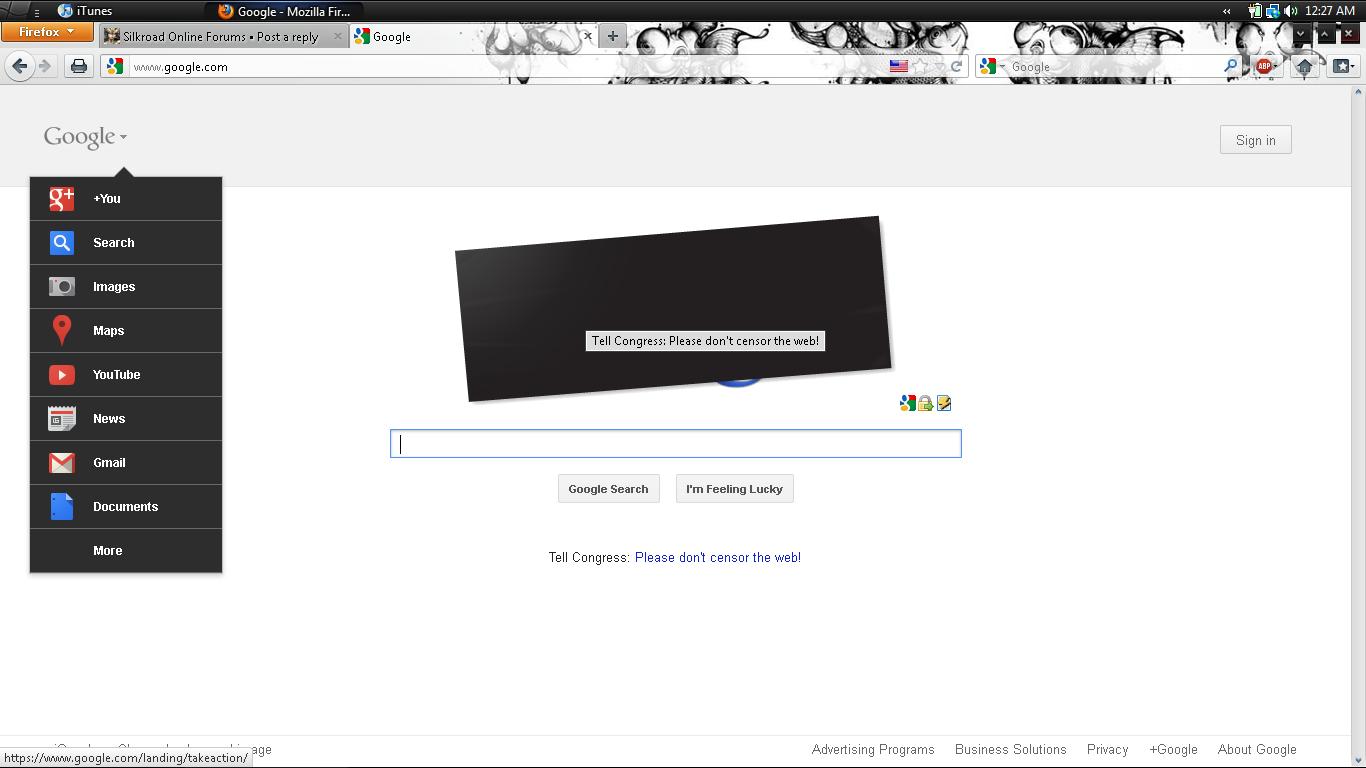
Task: Select YouTube from the Google menu
Action: (x=116, y=375)
